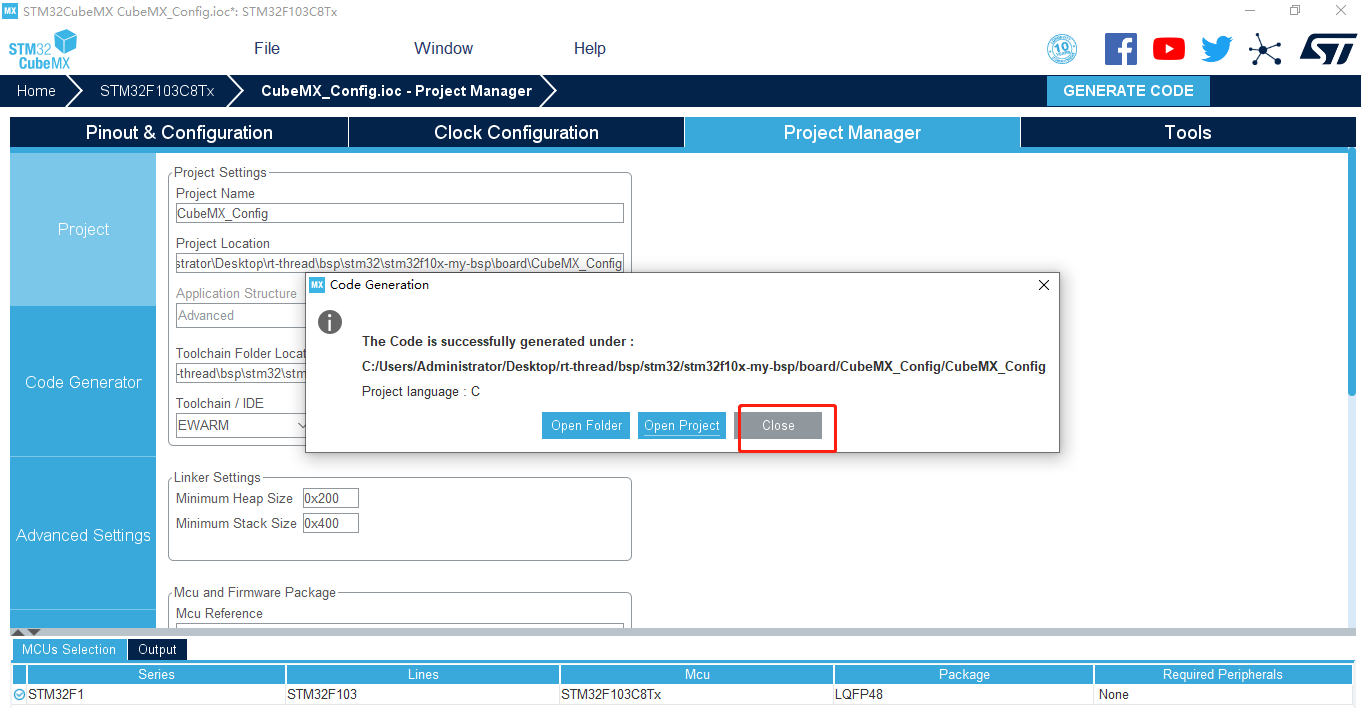This screenshot has width=1361, height=708.
Task: Sort by the Series column header
Action: pyautogui.click(x=156, y=674)
